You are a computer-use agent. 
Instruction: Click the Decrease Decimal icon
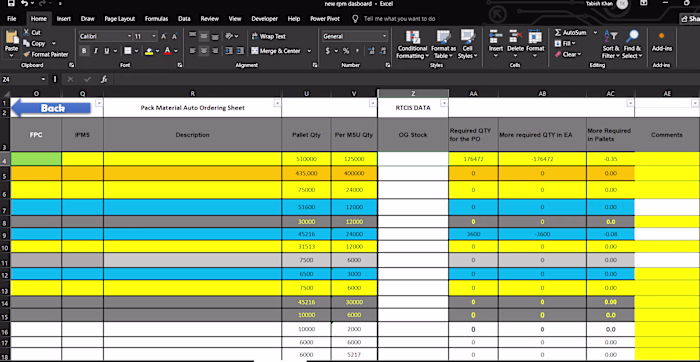click(x=383, y=51)
